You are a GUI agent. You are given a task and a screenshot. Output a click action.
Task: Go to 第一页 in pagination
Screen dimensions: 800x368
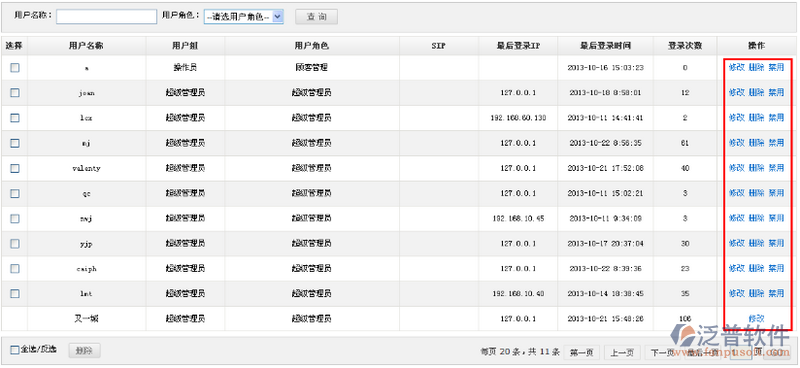pos(582,352)
